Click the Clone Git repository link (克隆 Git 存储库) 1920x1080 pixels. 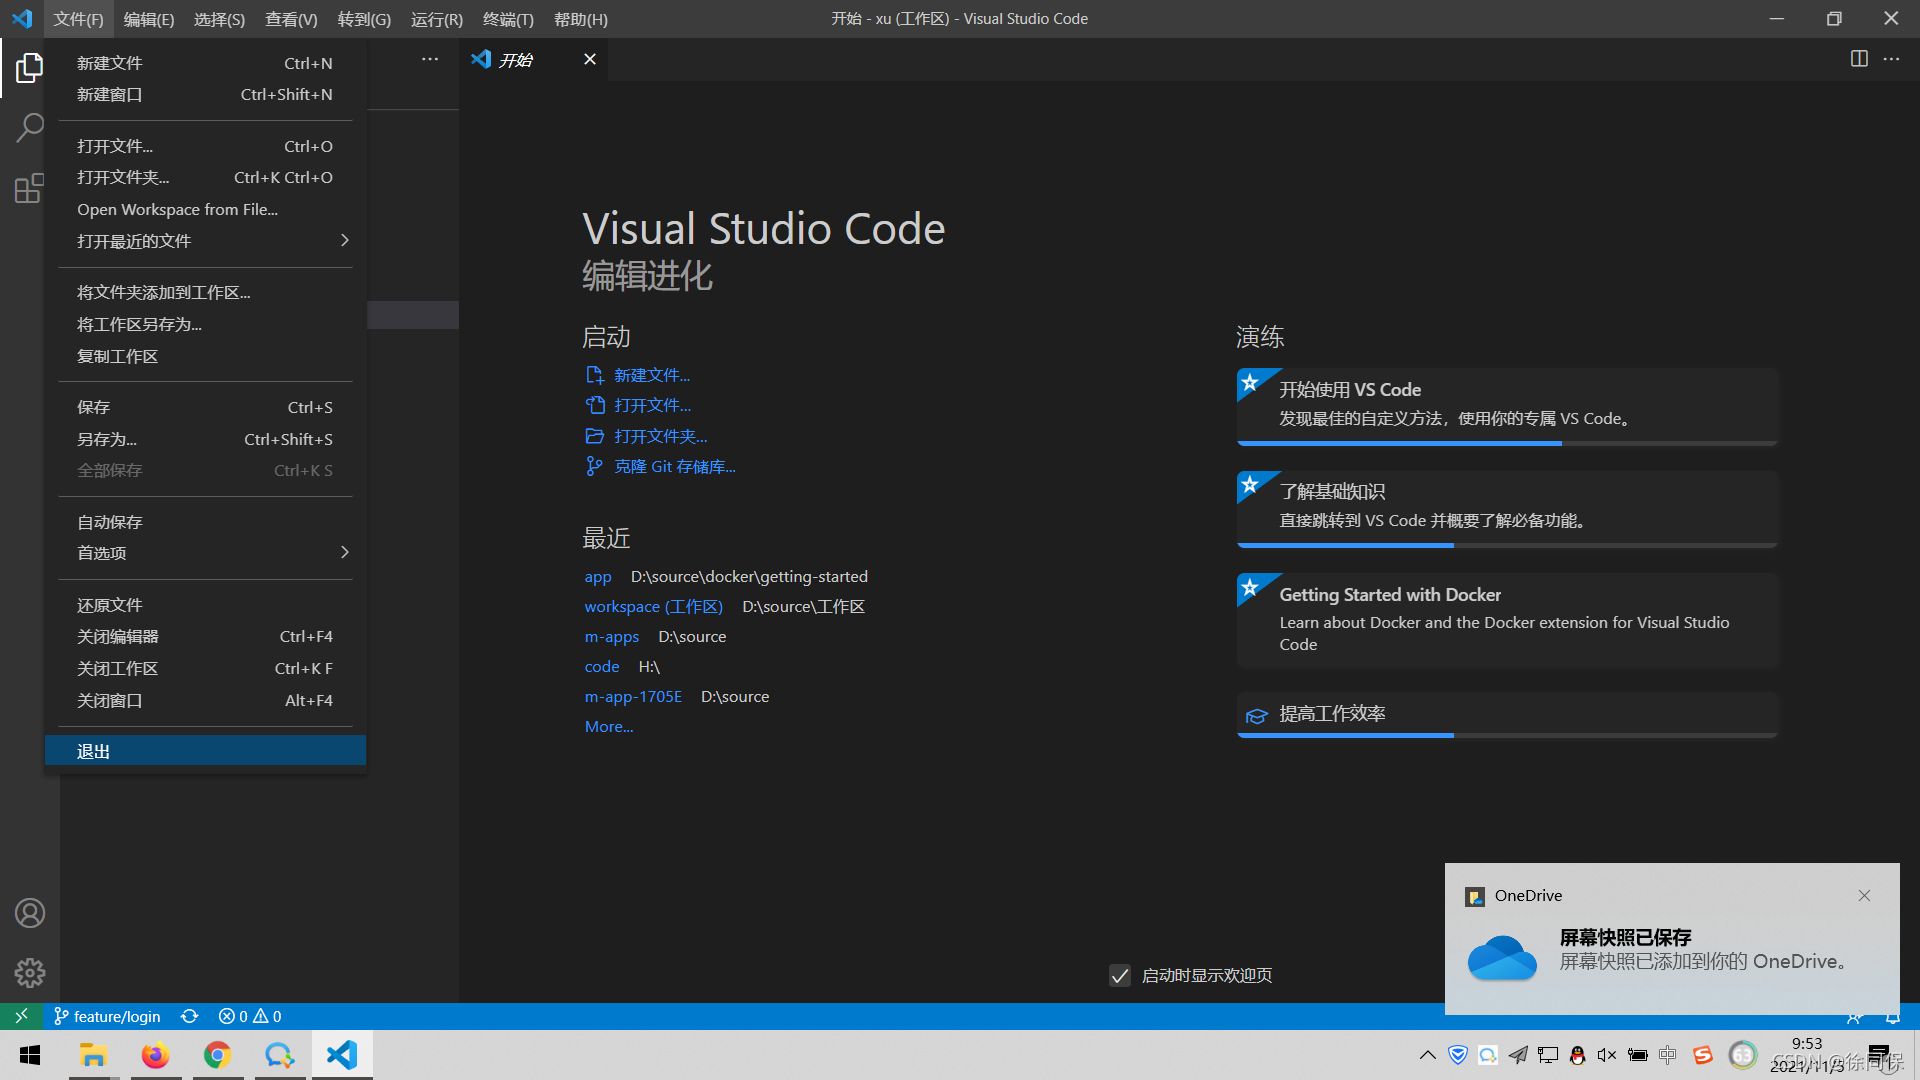click(x=674, y=466)
